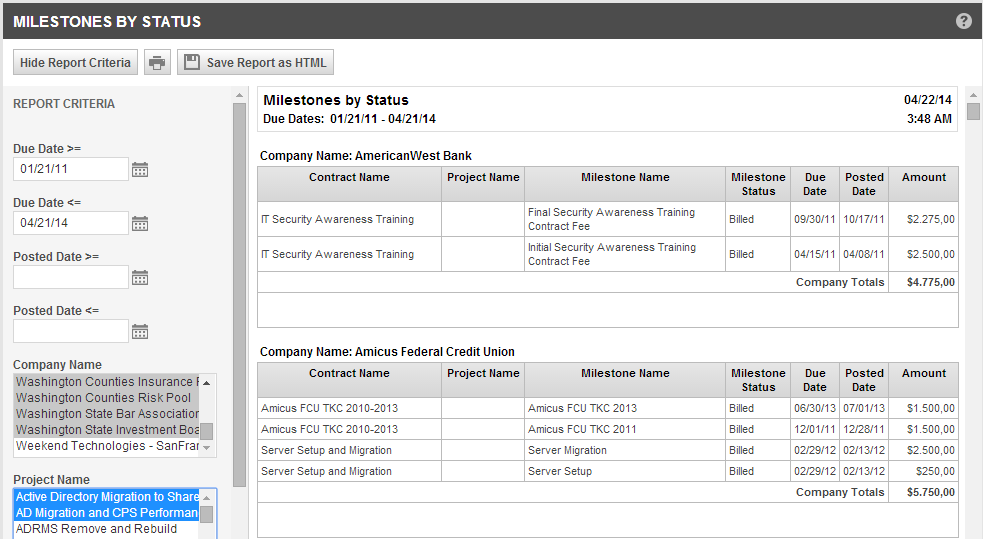Click Company Name list up arrow

point(207,382)
